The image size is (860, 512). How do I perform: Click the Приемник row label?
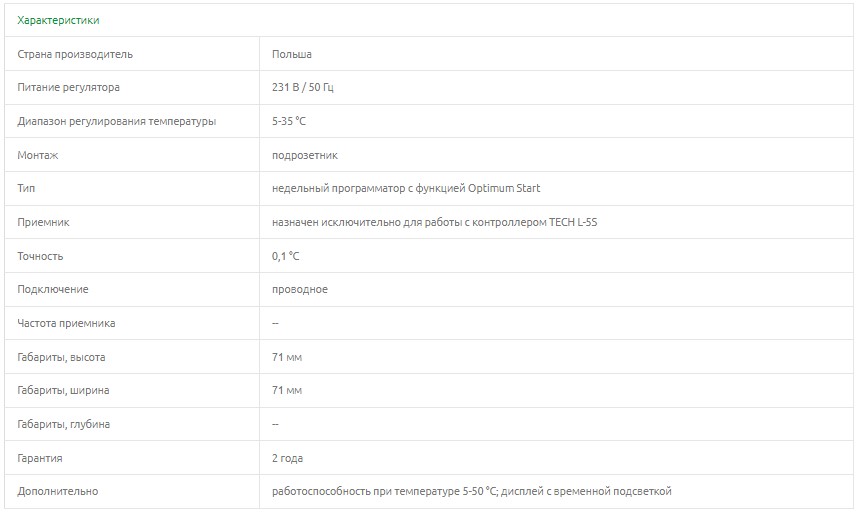pos(43,222)
